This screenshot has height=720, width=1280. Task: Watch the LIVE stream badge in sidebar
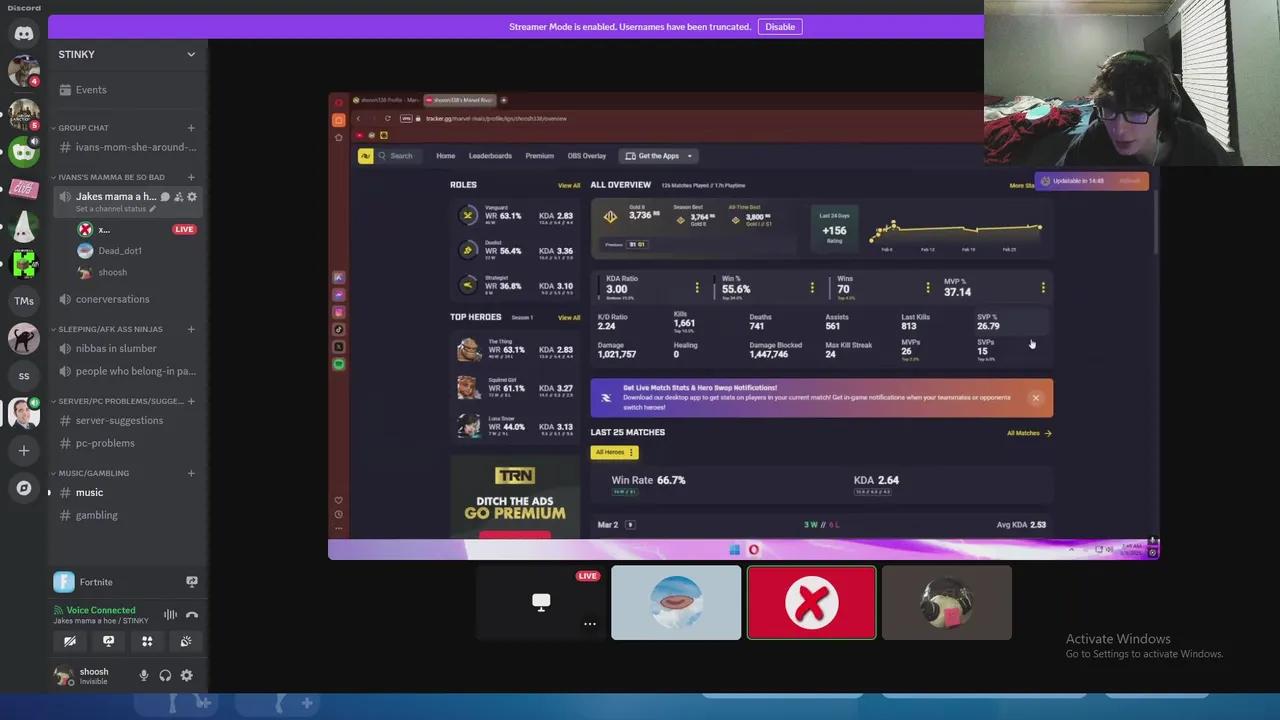point(184,229)
